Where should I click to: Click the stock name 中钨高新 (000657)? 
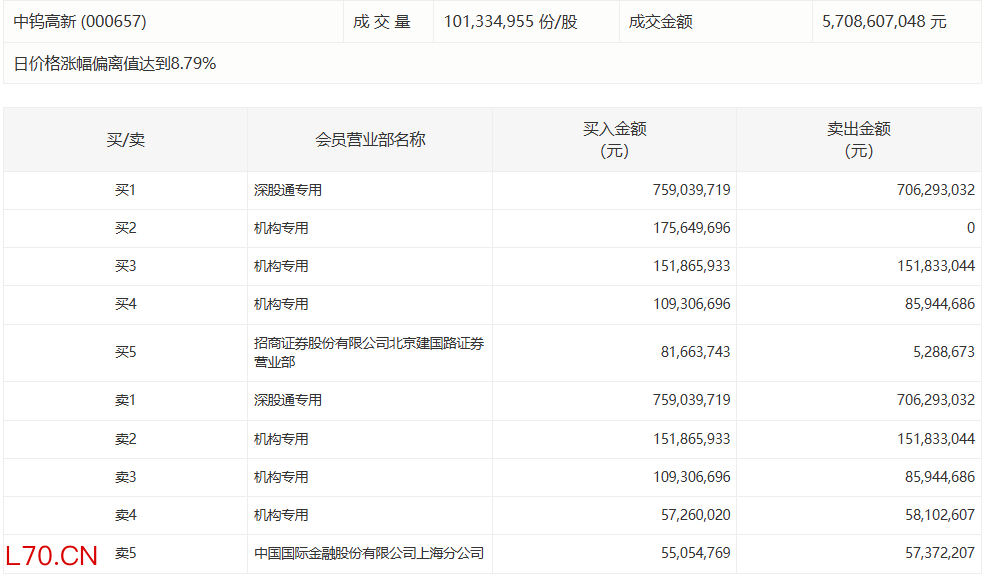(73, 21)
